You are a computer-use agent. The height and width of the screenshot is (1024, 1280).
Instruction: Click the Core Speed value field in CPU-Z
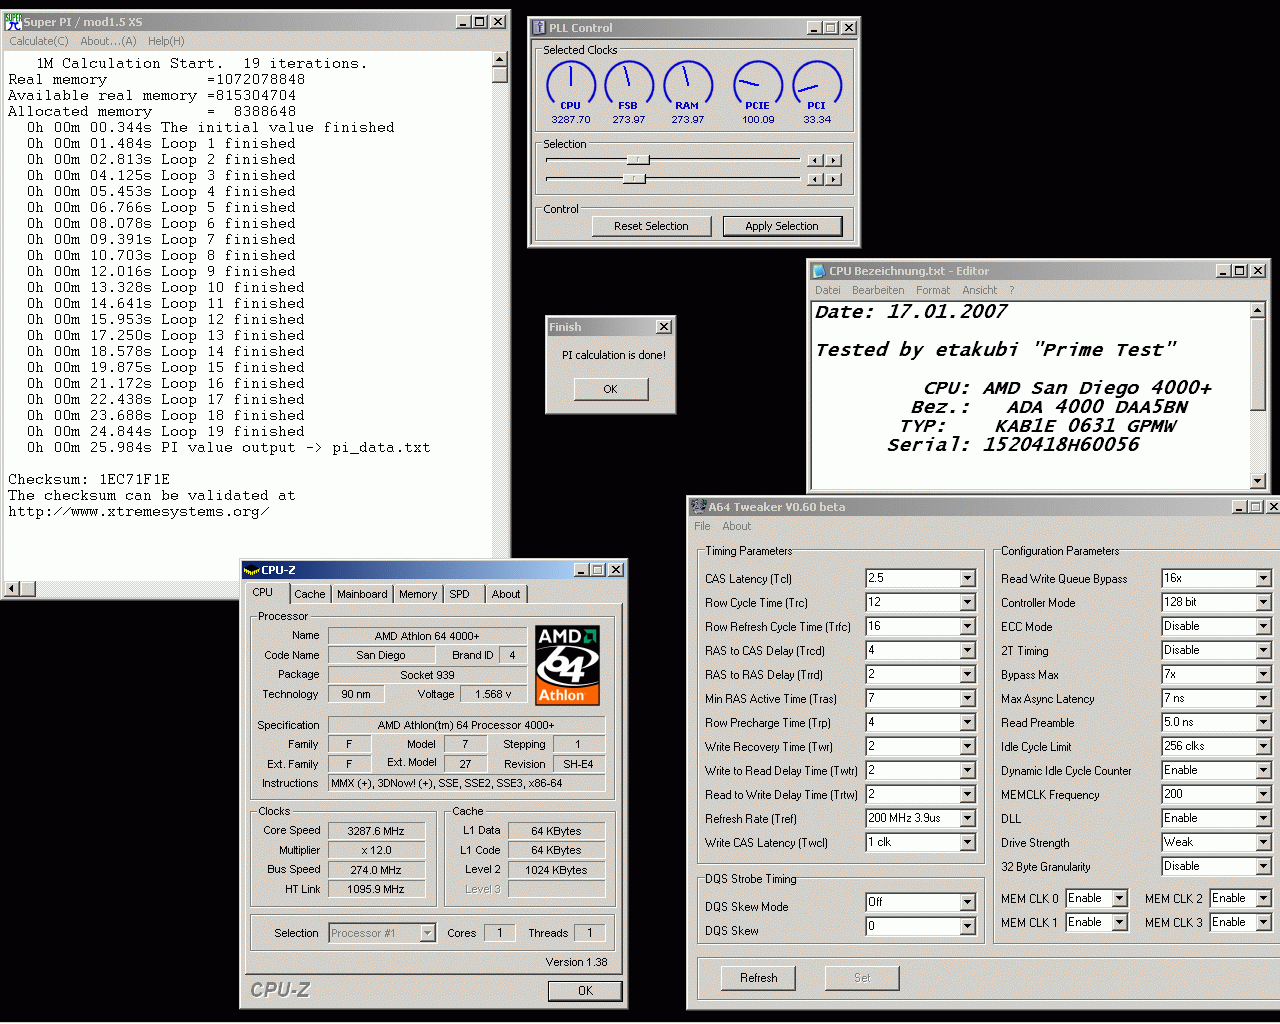376,831
